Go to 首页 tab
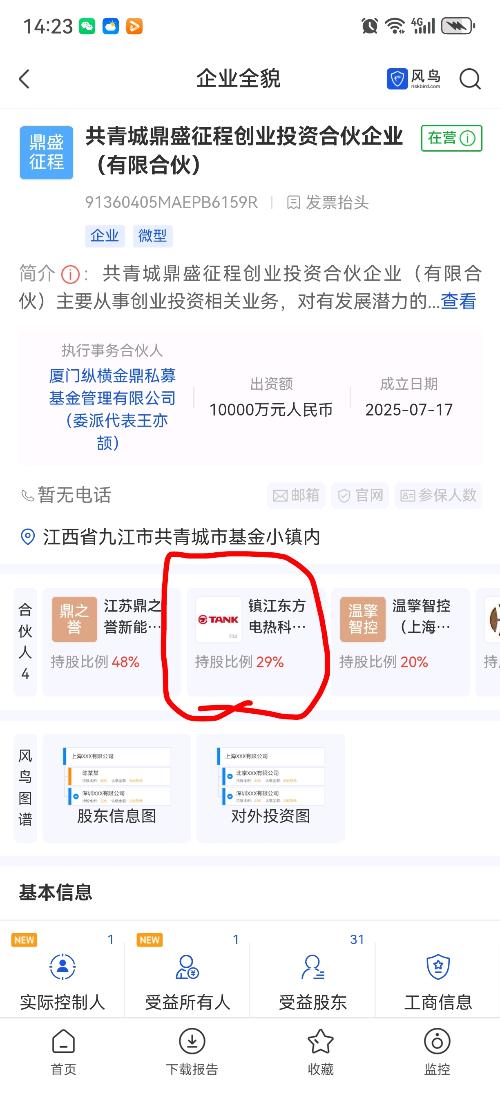Screen dimensions: 500x1103 pyautogui.click(x=63, y=1052)
